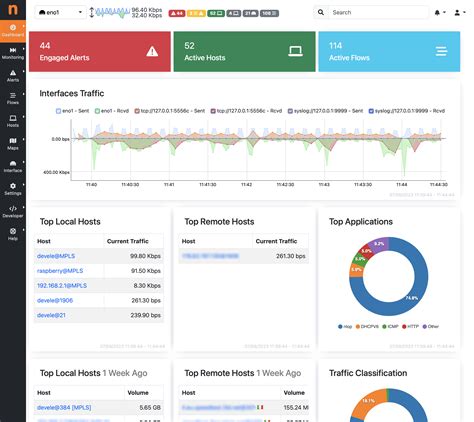Toggle the DHCPV6 legend entry
This screenshot has width=474, height=422.
point(367,326)
